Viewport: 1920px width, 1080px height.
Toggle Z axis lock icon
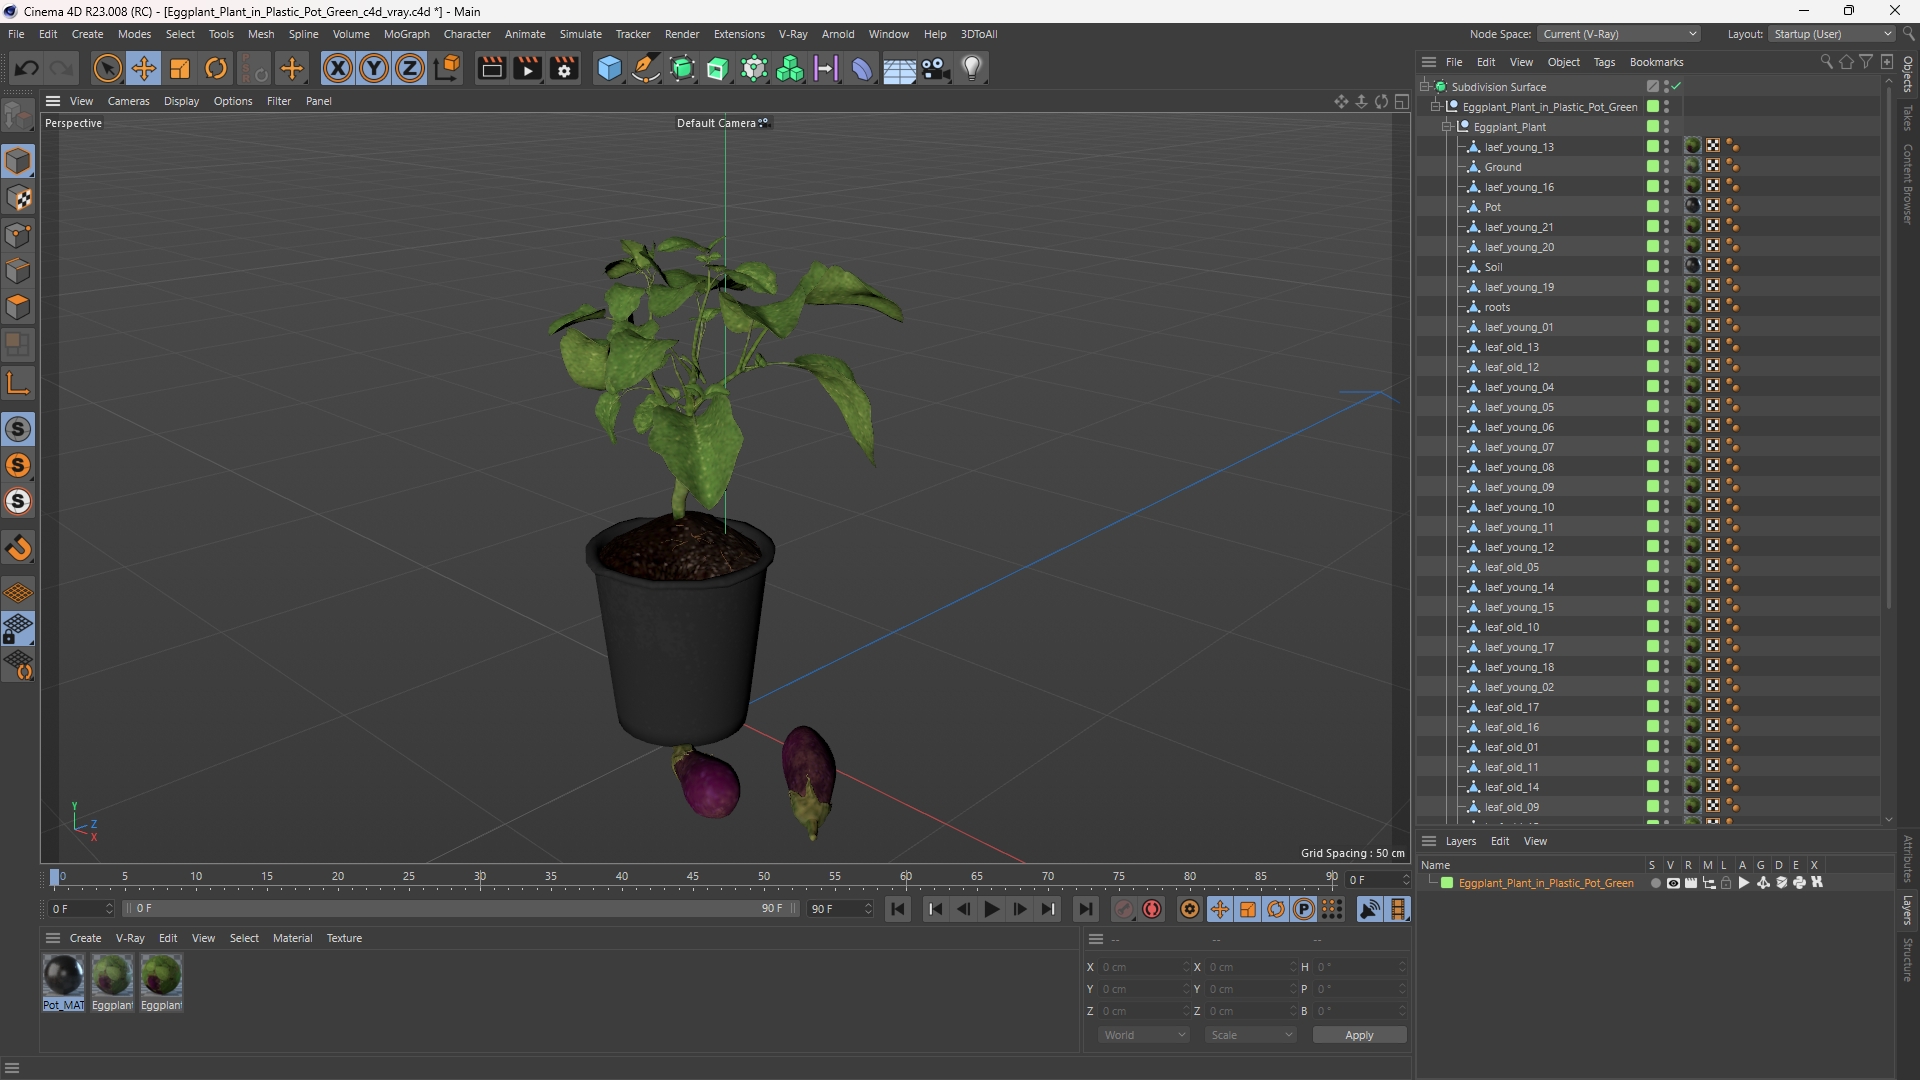(x=410, y=69)
